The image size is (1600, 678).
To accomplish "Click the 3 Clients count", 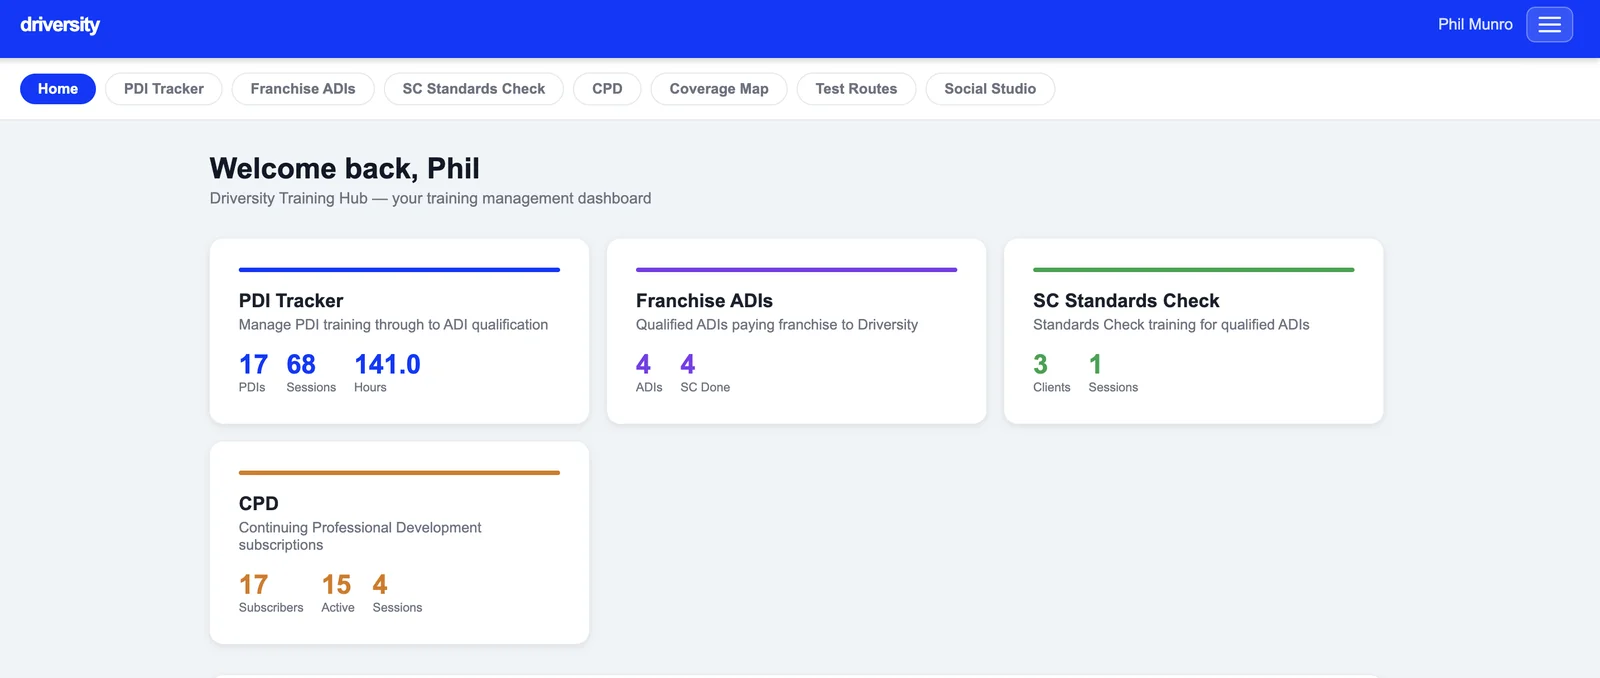I will pyautogui.click(x=1040, y=364).
